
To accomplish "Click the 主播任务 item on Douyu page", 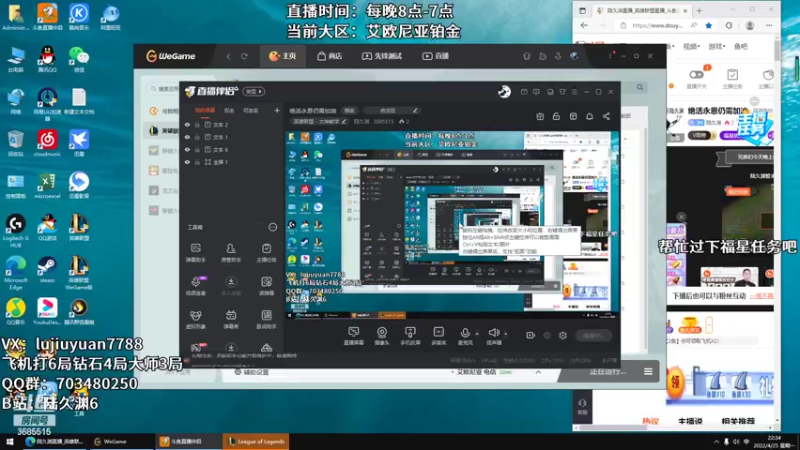I will [732, 79].
